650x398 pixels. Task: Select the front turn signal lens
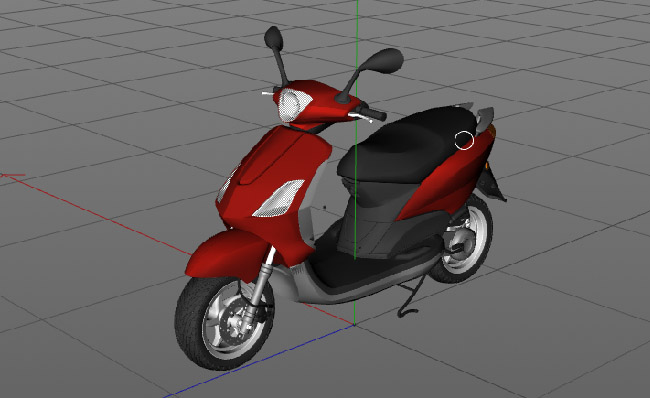(x=279, y=198)
